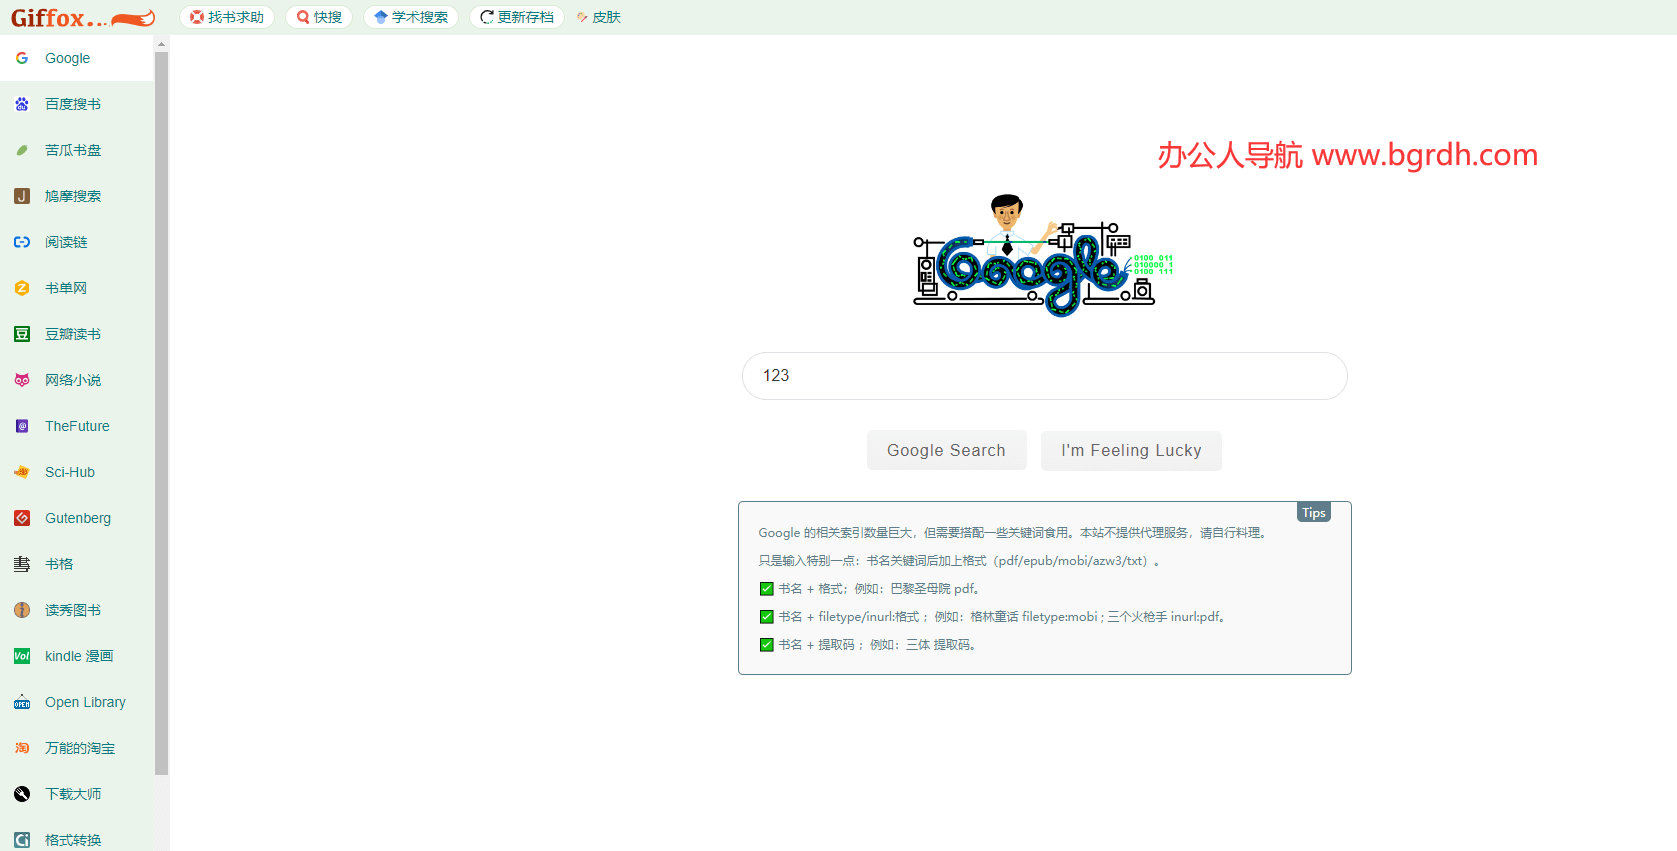
Task: Open the 学术搜索 academic search
Action: point(411,17)
